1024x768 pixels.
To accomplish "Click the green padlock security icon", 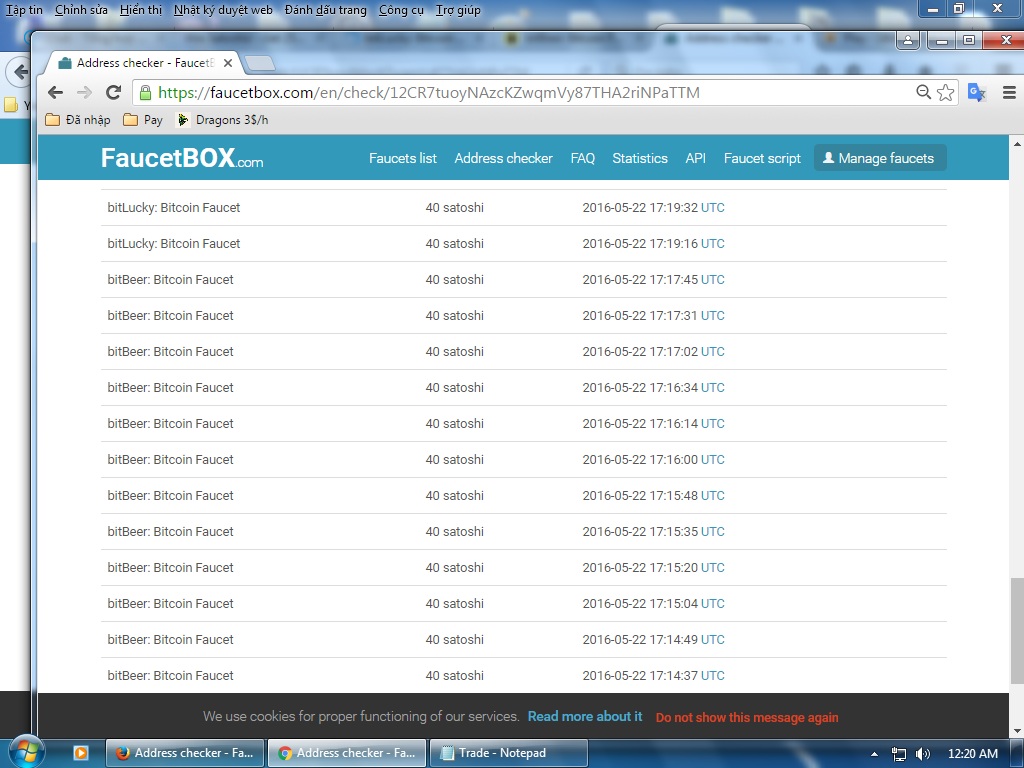I will (146, 93).
